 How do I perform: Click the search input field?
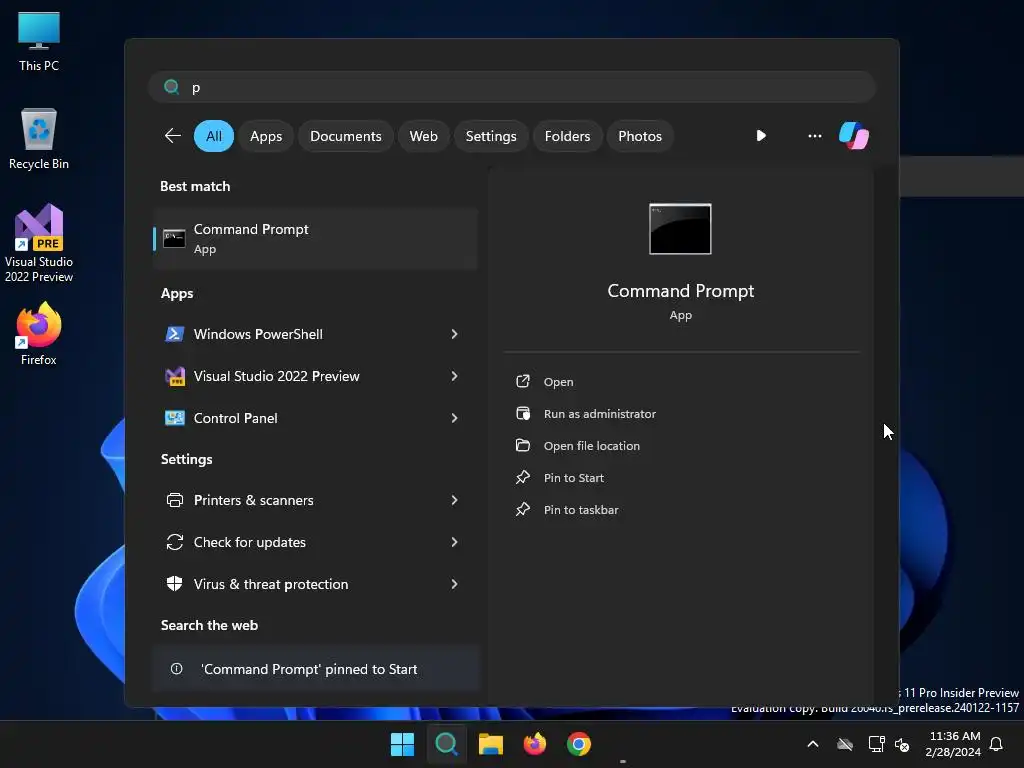pyautogui.click(x=511, y=87)
